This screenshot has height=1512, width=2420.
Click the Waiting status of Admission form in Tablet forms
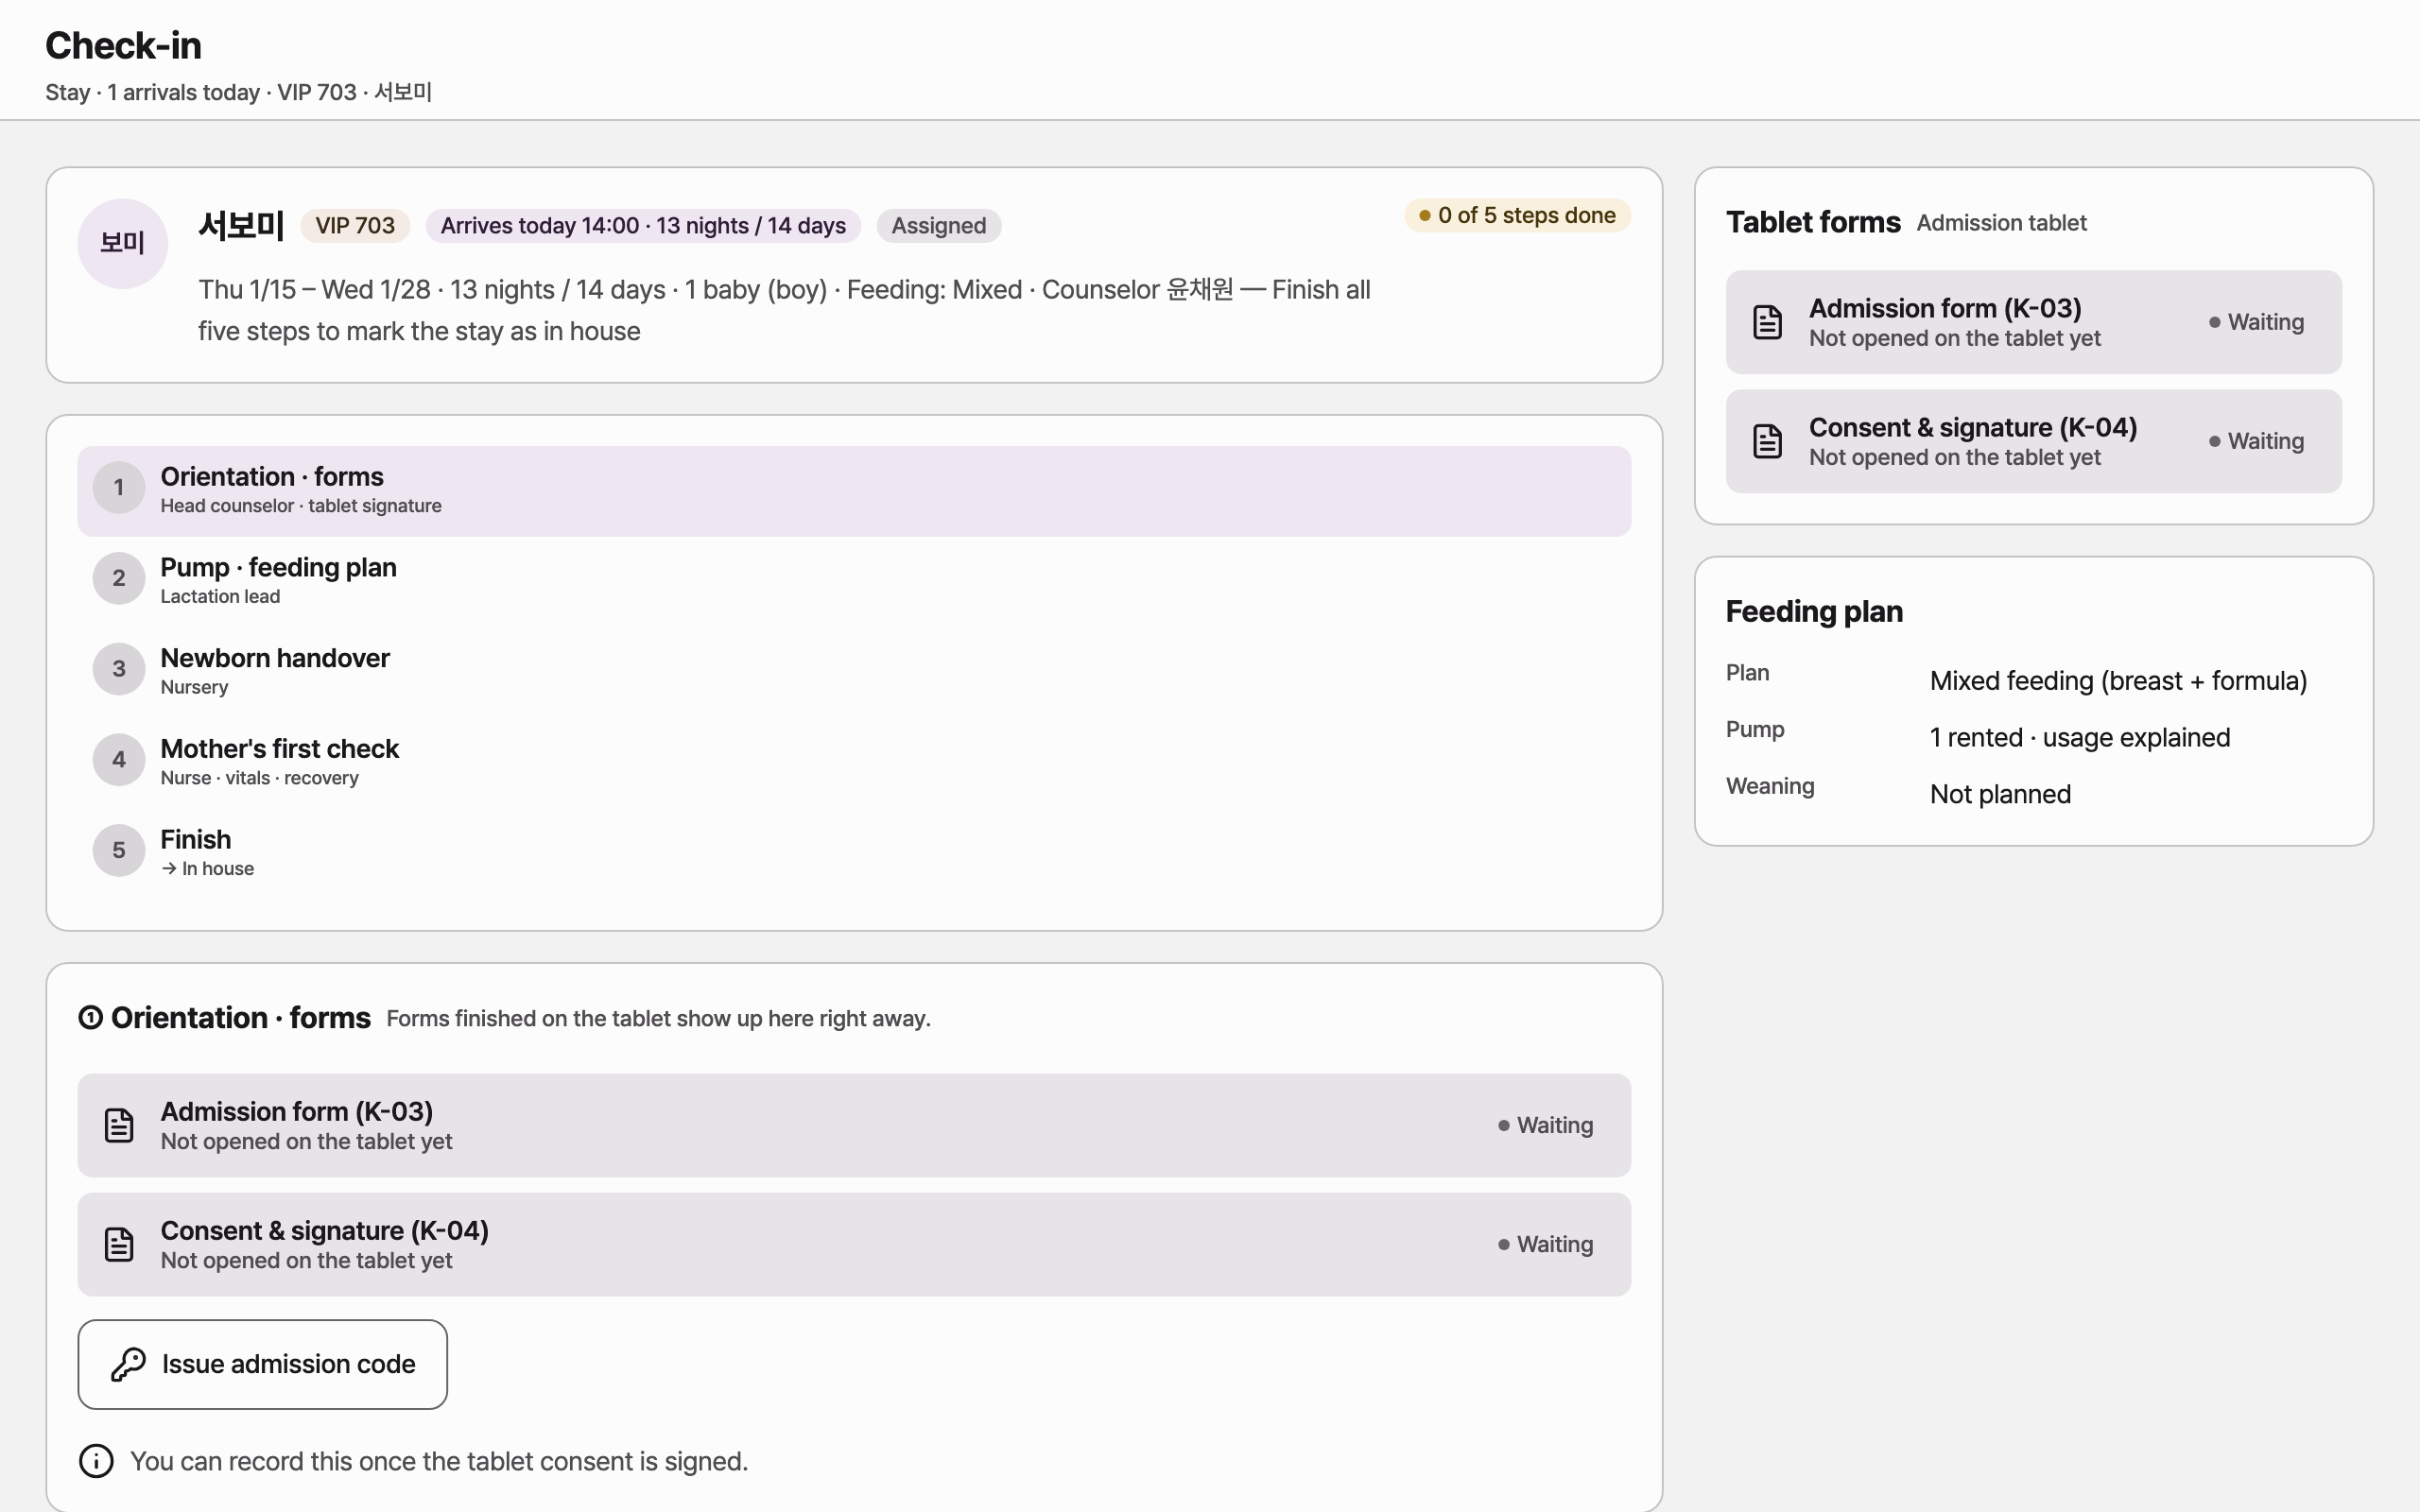pos(2256,322)
